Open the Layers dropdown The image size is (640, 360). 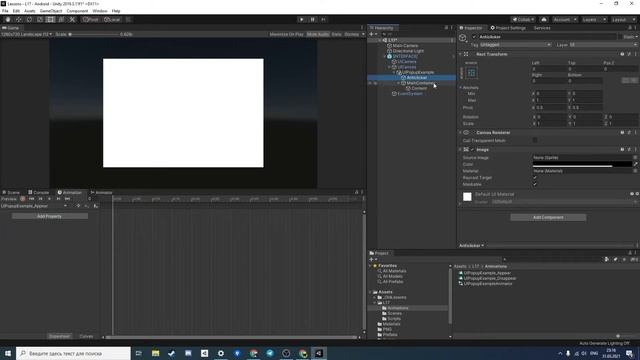click(593, 20)
